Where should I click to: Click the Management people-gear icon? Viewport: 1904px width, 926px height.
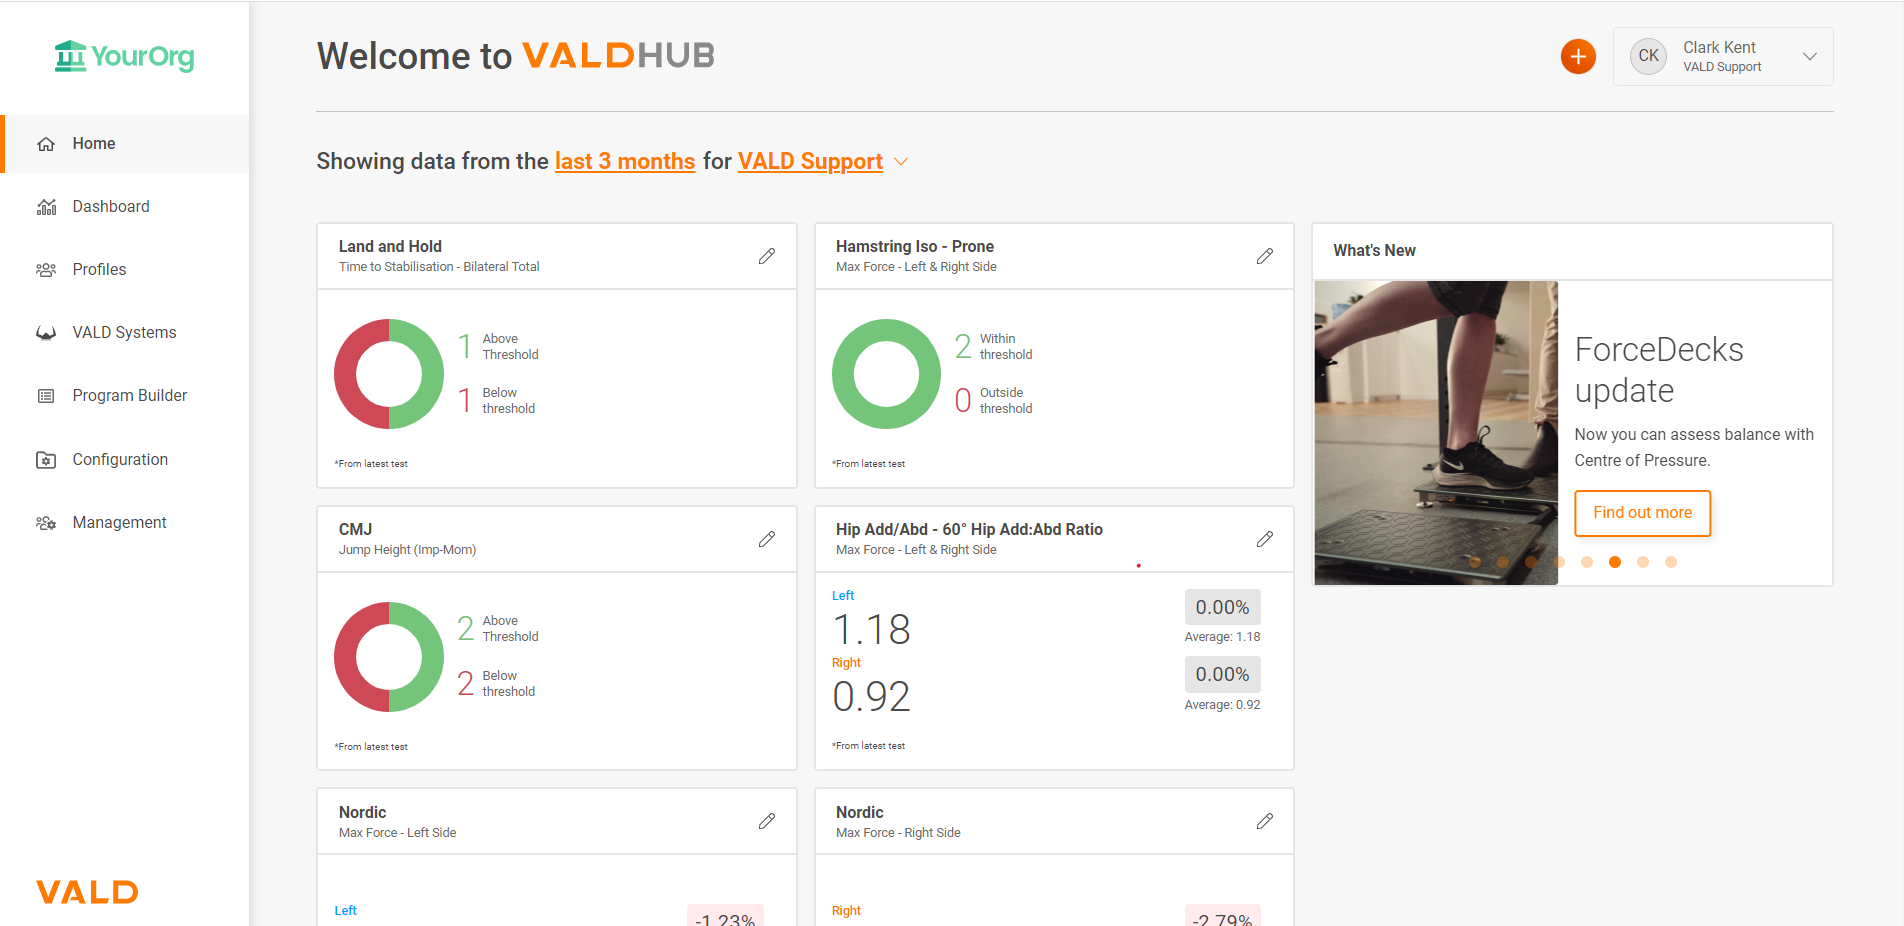tap(46, 523)
